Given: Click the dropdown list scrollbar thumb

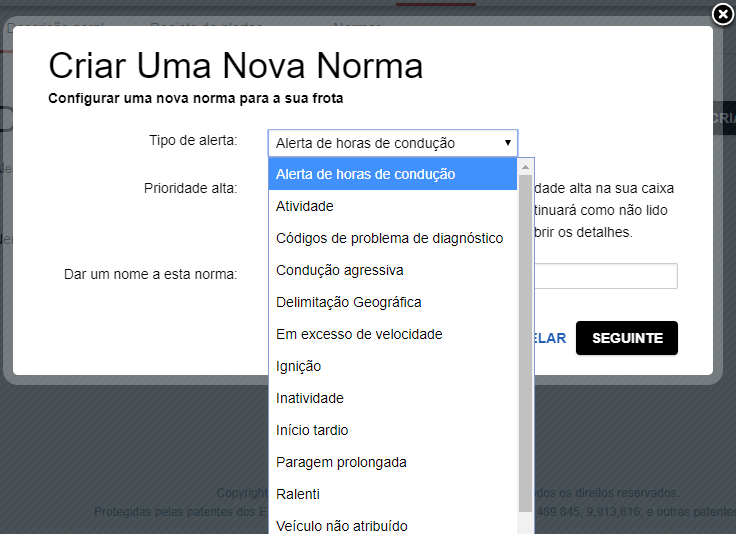Looking at the screenshot, I should [x=525, y=343].
